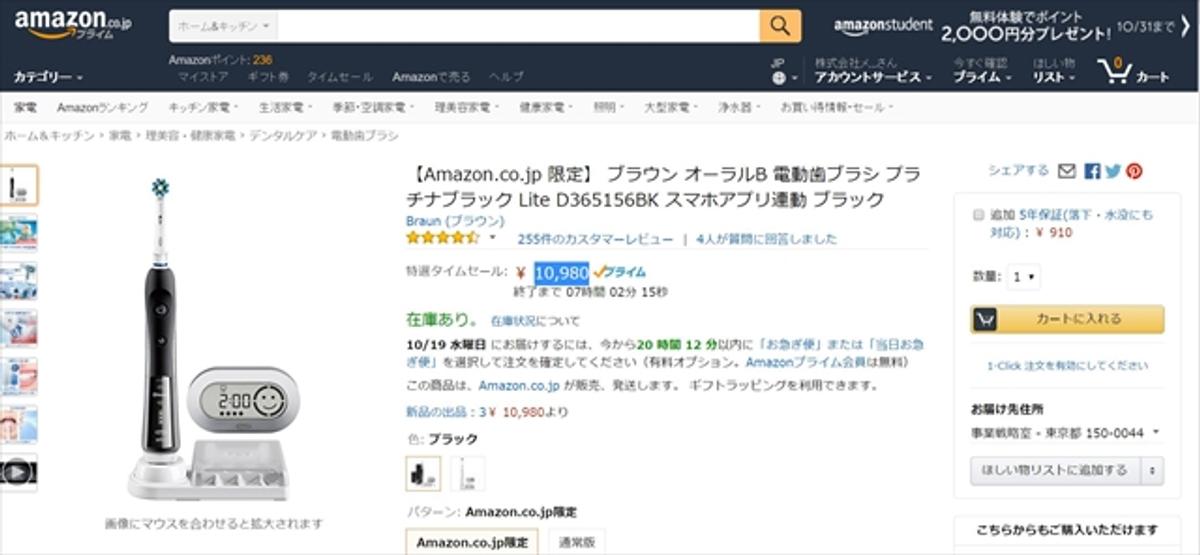Select the 通常版 pattern tab
Screen dimensions: 1200x555
tap(577, 543)
